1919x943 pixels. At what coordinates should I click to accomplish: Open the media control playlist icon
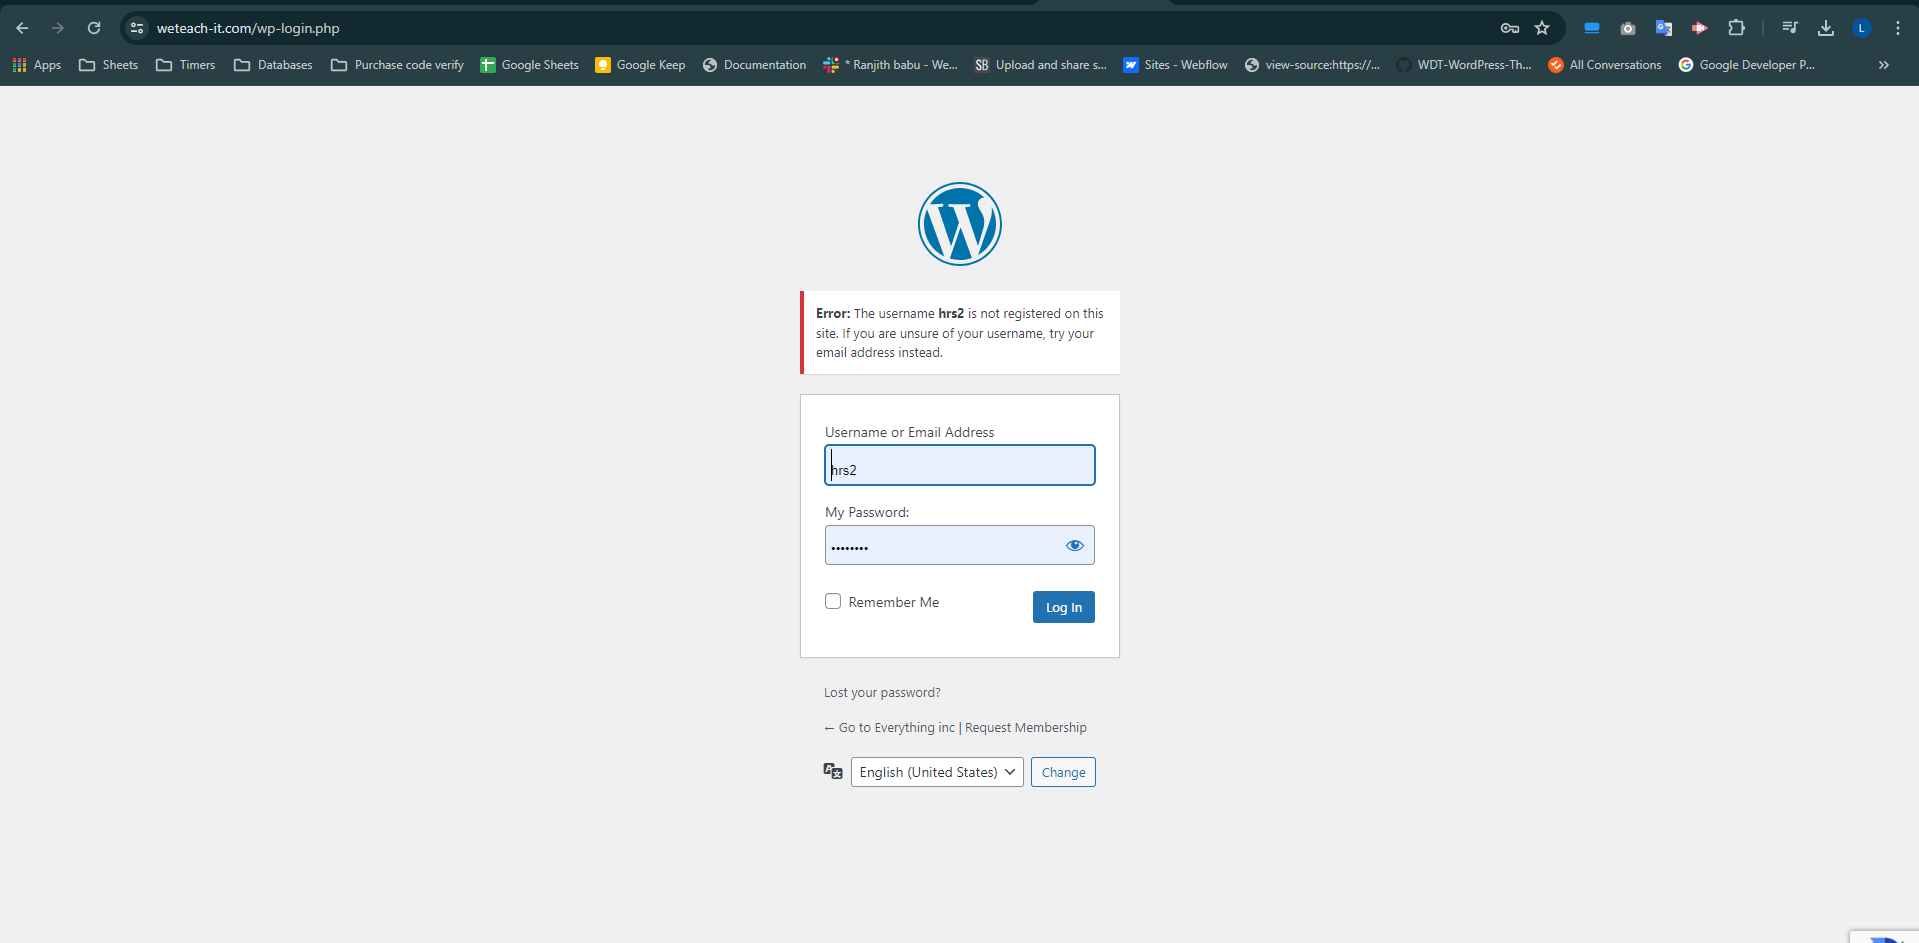pyautogui.click(x=1790, y=28)
